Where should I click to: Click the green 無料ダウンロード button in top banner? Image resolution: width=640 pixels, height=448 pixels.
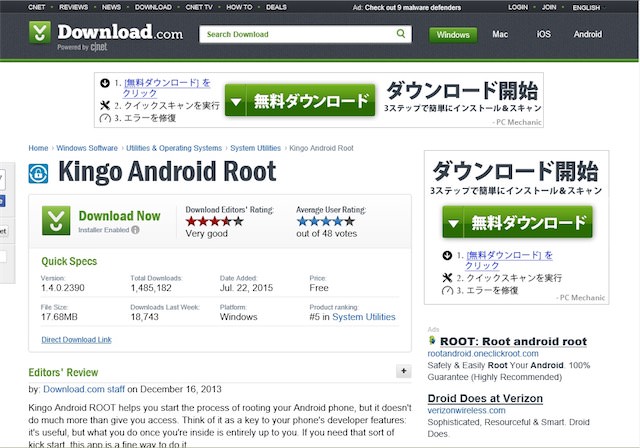[300, 100]
